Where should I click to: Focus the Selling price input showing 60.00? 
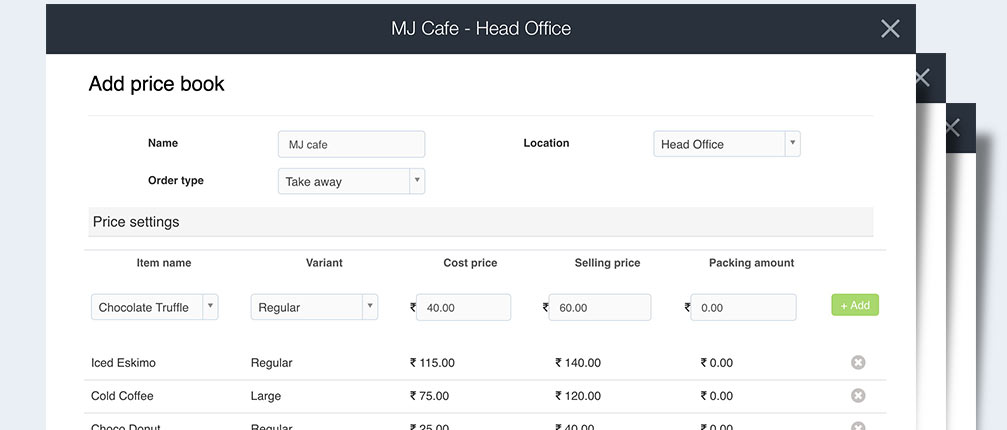[601, 307]
